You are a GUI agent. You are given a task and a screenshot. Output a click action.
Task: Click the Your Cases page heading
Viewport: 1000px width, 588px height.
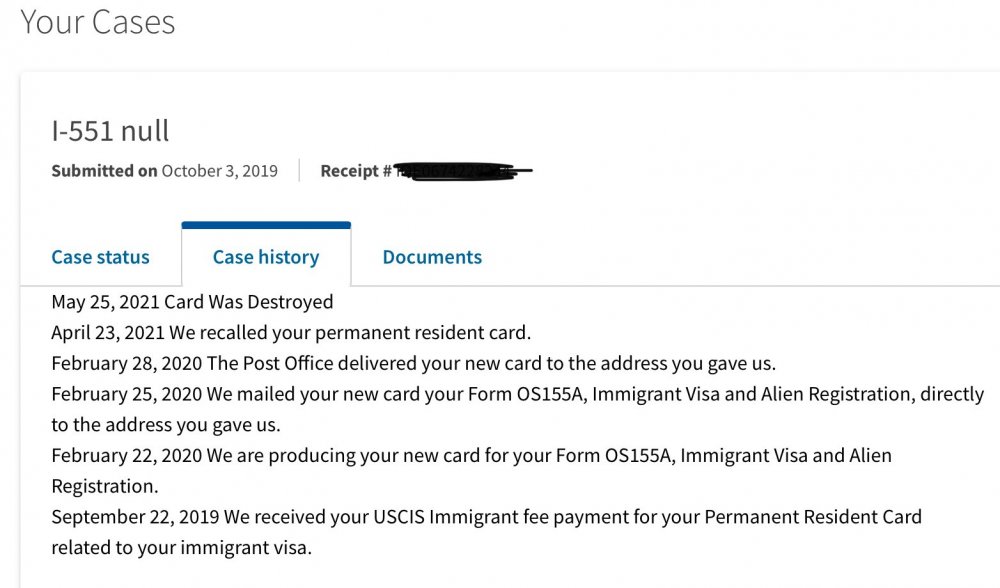98,22
